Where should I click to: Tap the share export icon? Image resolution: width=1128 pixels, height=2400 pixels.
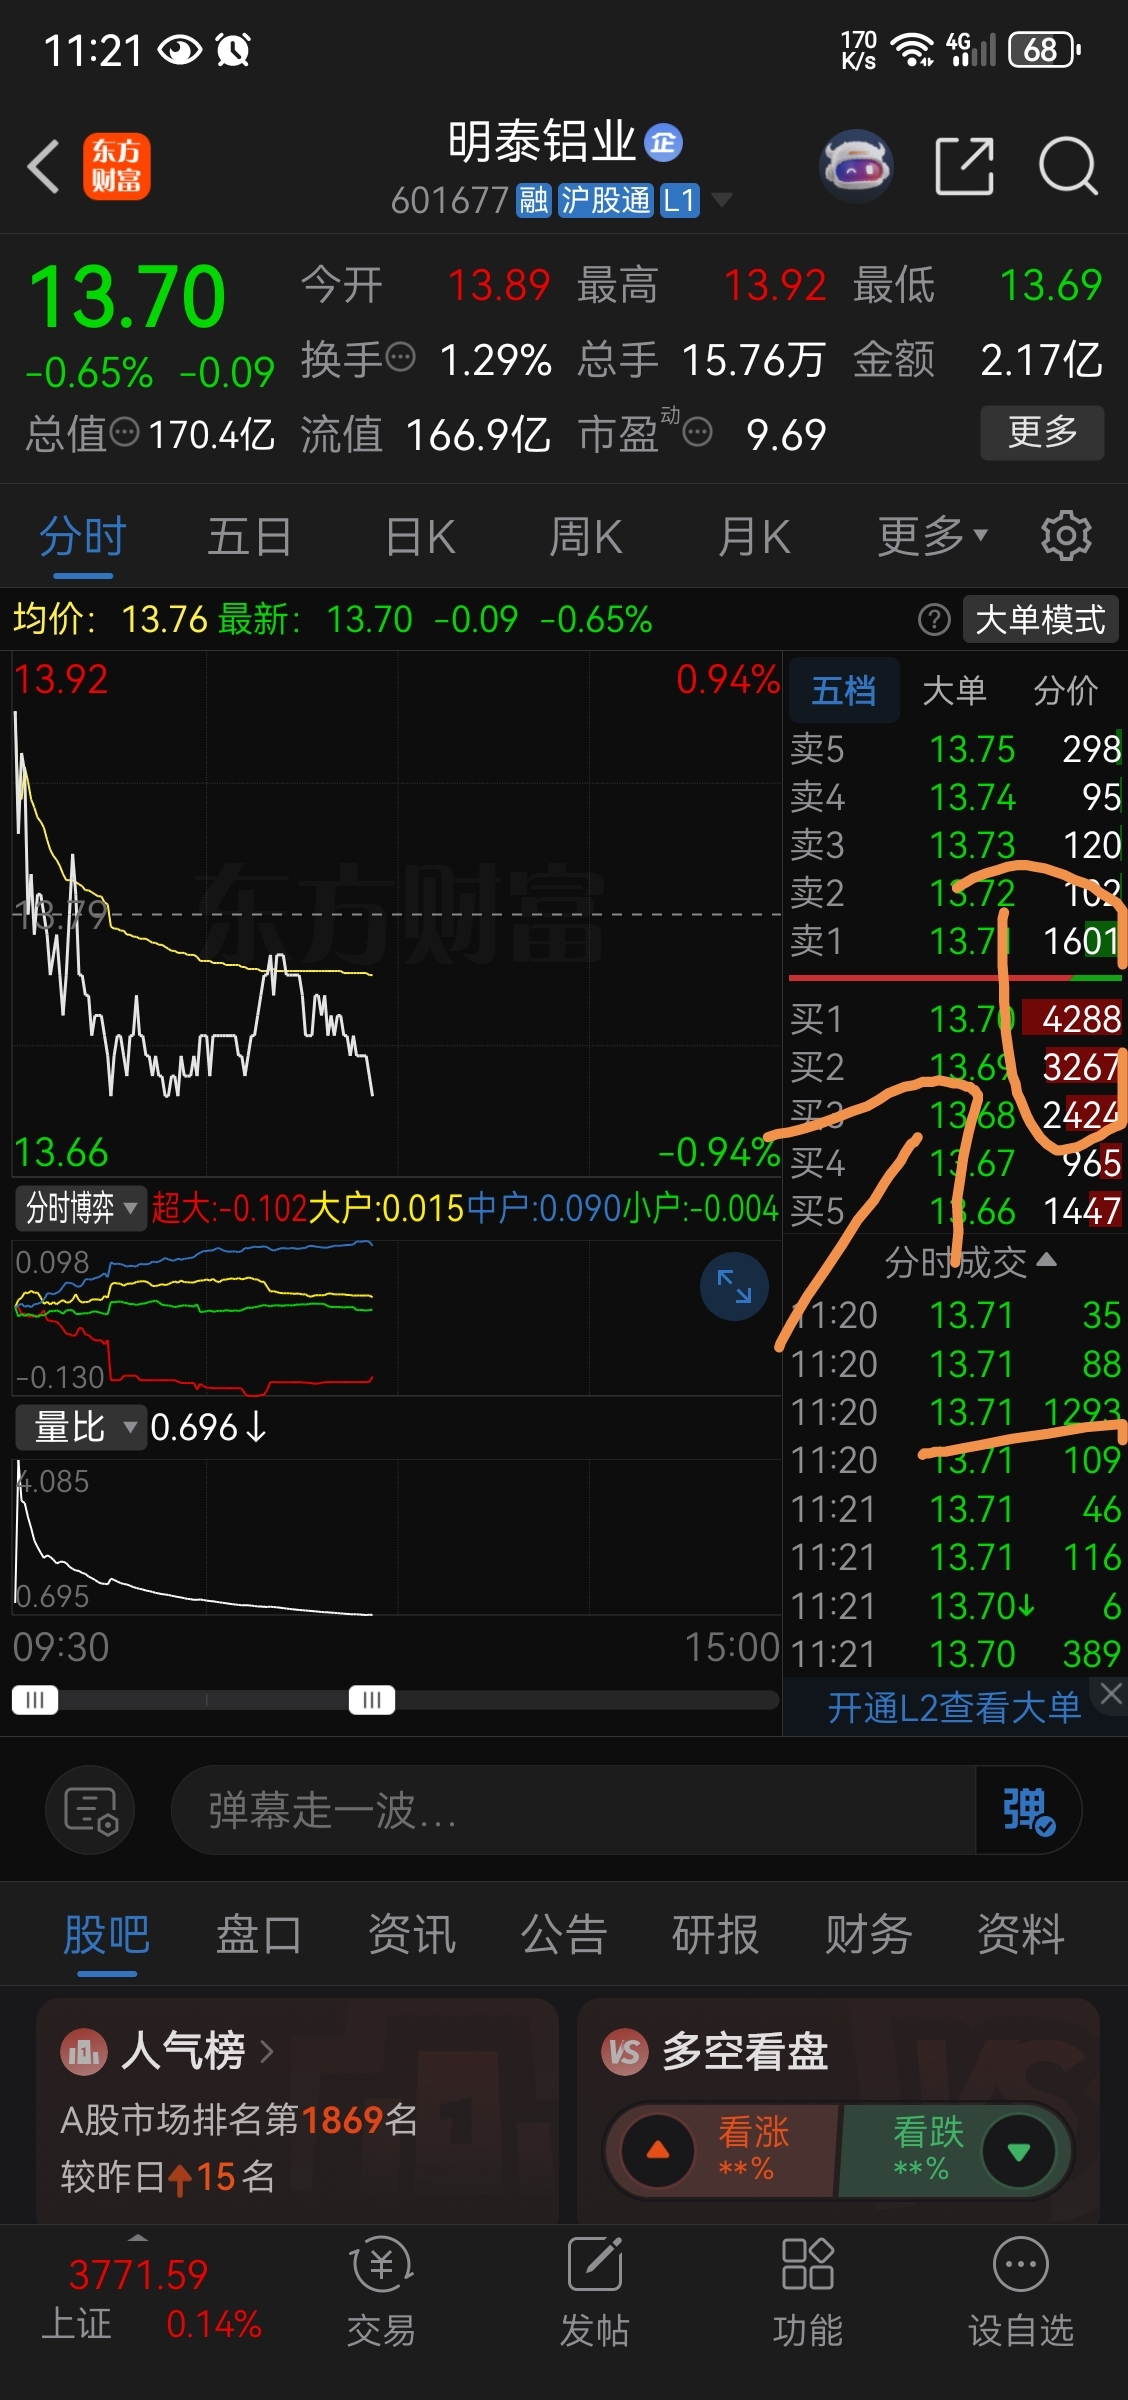coord(964,166)
